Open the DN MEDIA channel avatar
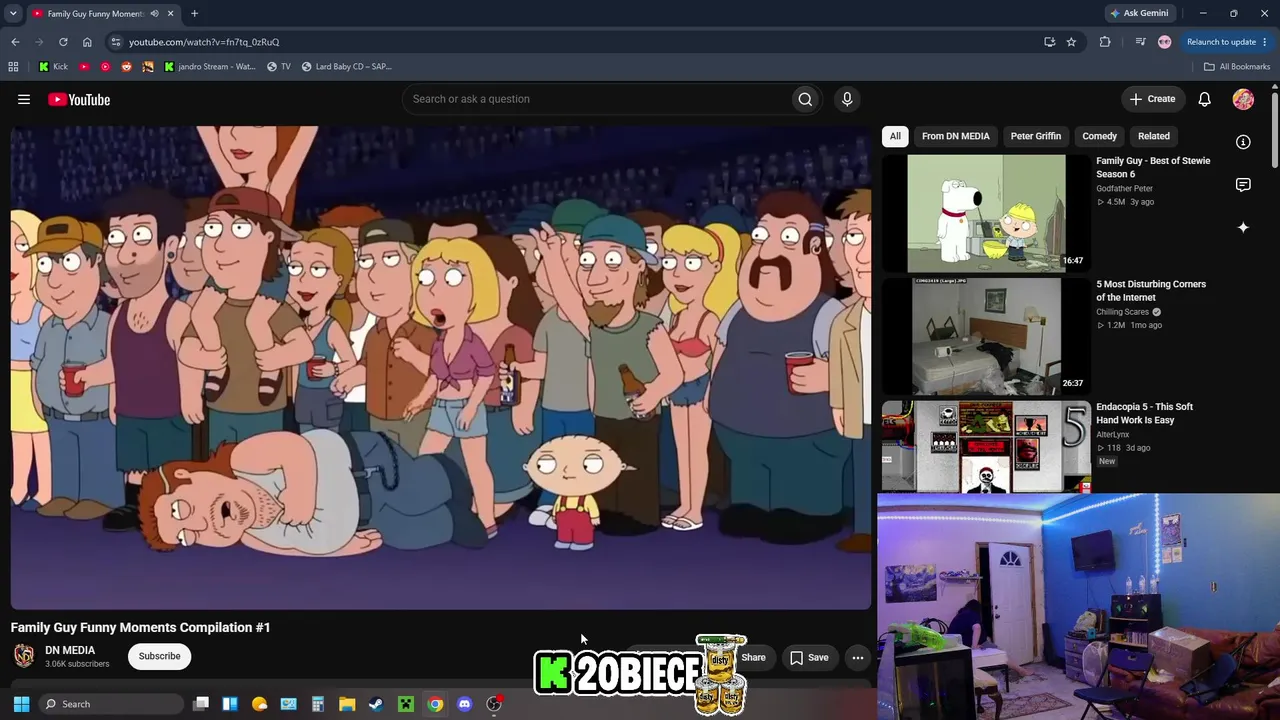This screenshot has width=1280, height=720. coord(24,656)
